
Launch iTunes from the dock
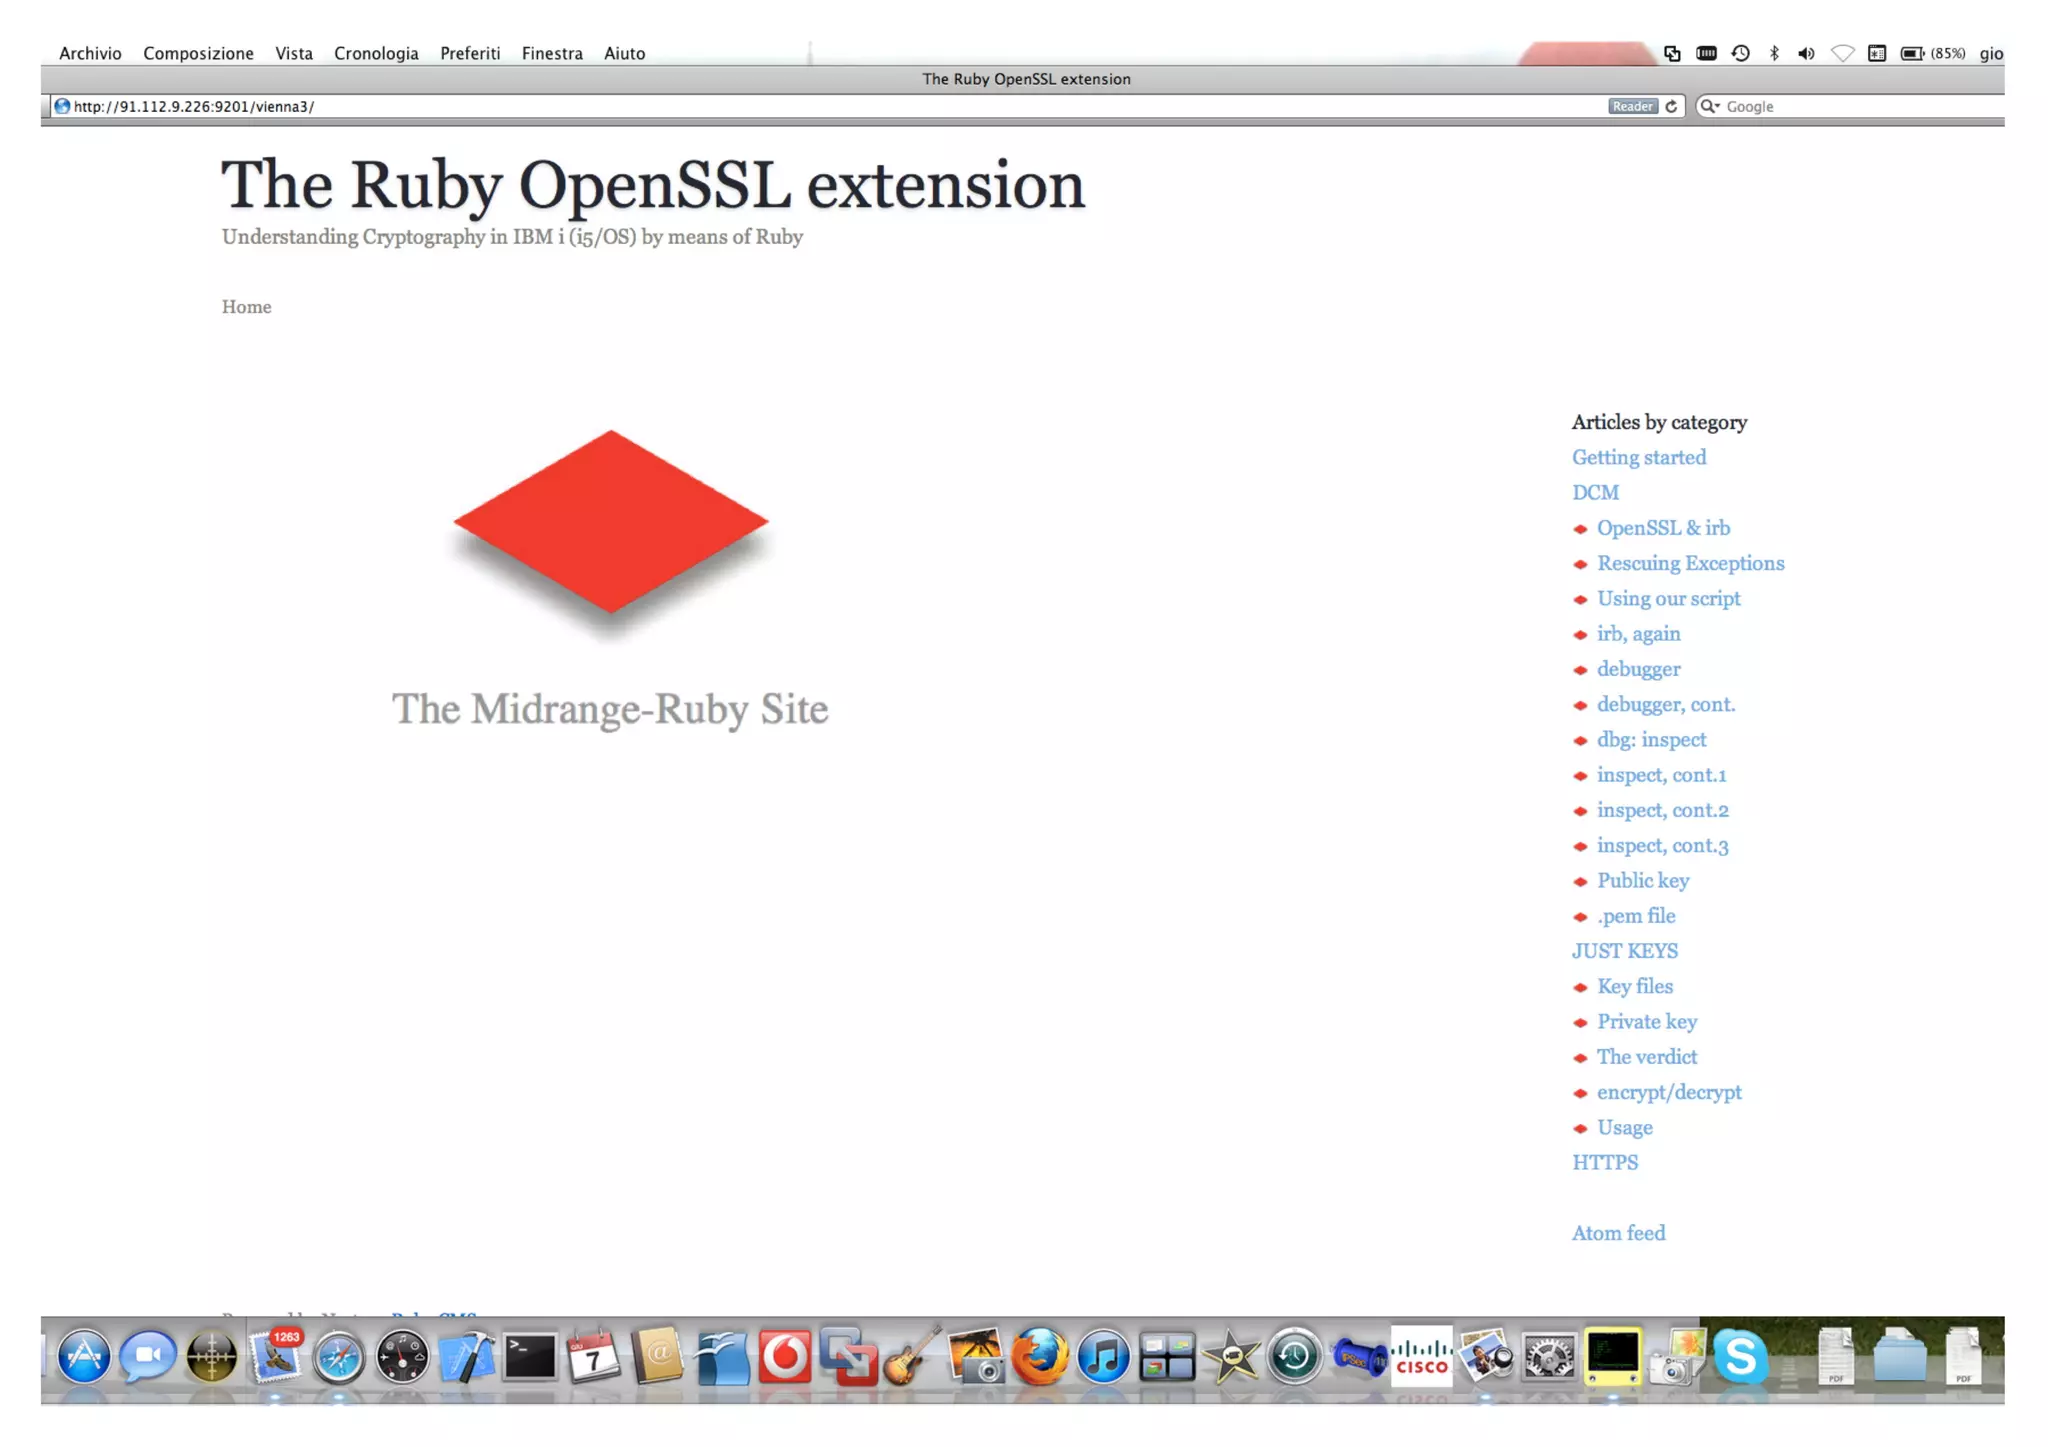tap(1103, 1357)
